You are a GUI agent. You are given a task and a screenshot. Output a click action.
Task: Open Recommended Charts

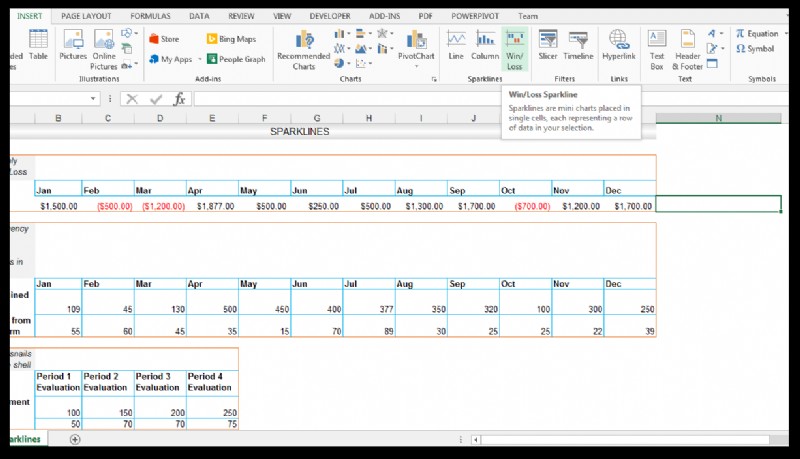[304, 49]
